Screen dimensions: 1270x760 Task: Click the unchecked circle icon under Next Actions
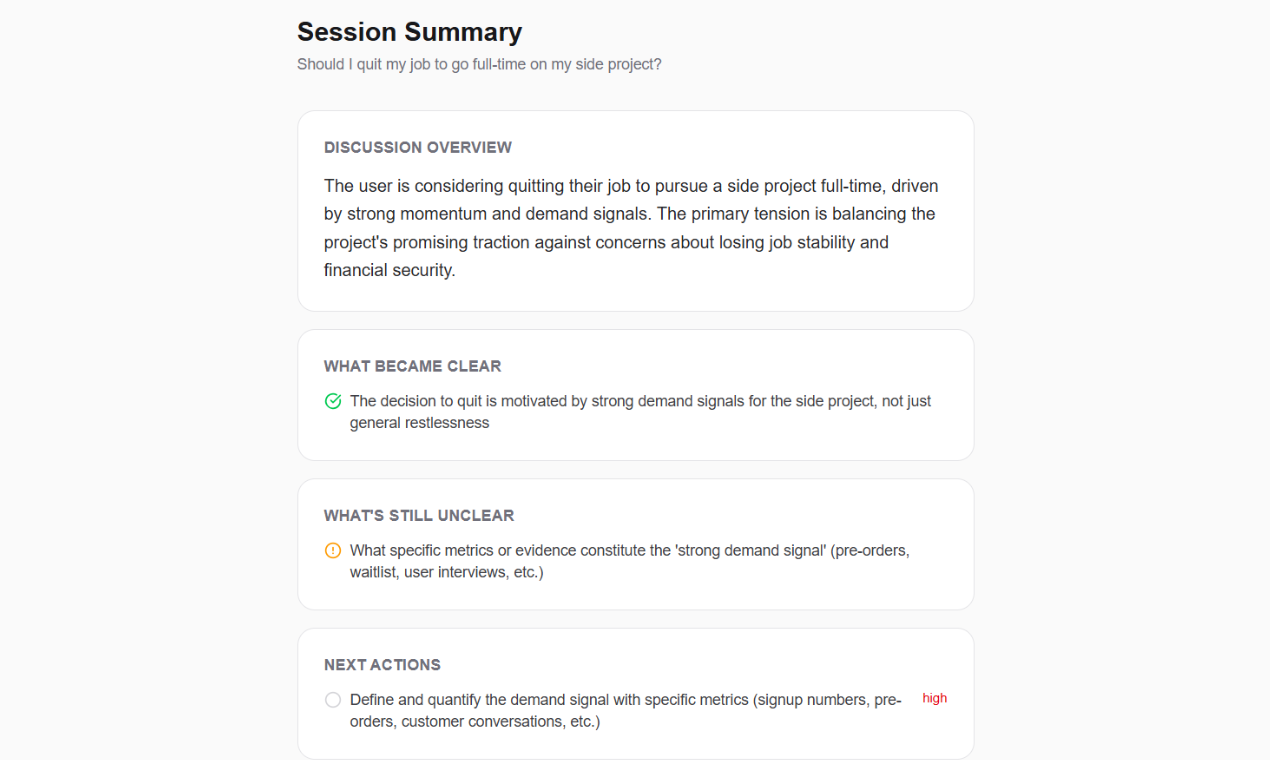click(332, 699)
